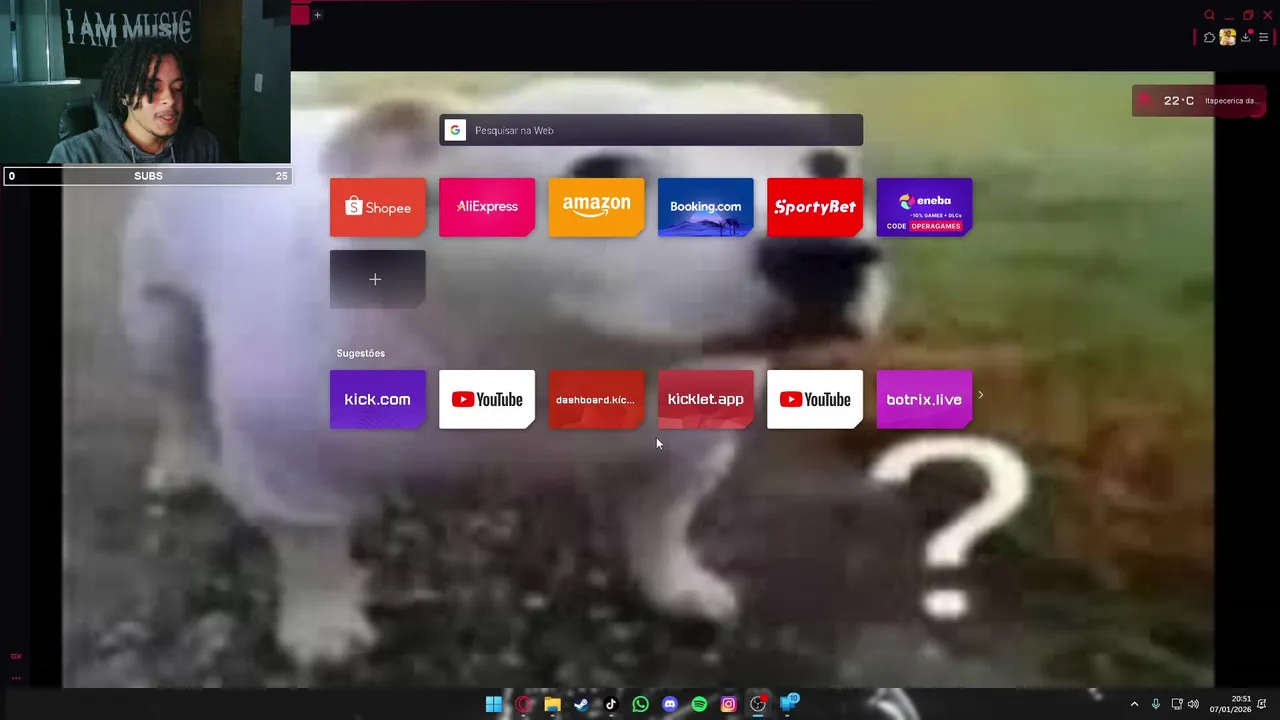The height and width of the screenshot is (720, 1280).
Task: Open the Booking.com speed dial tile
Action: click(x=705, y=207)
